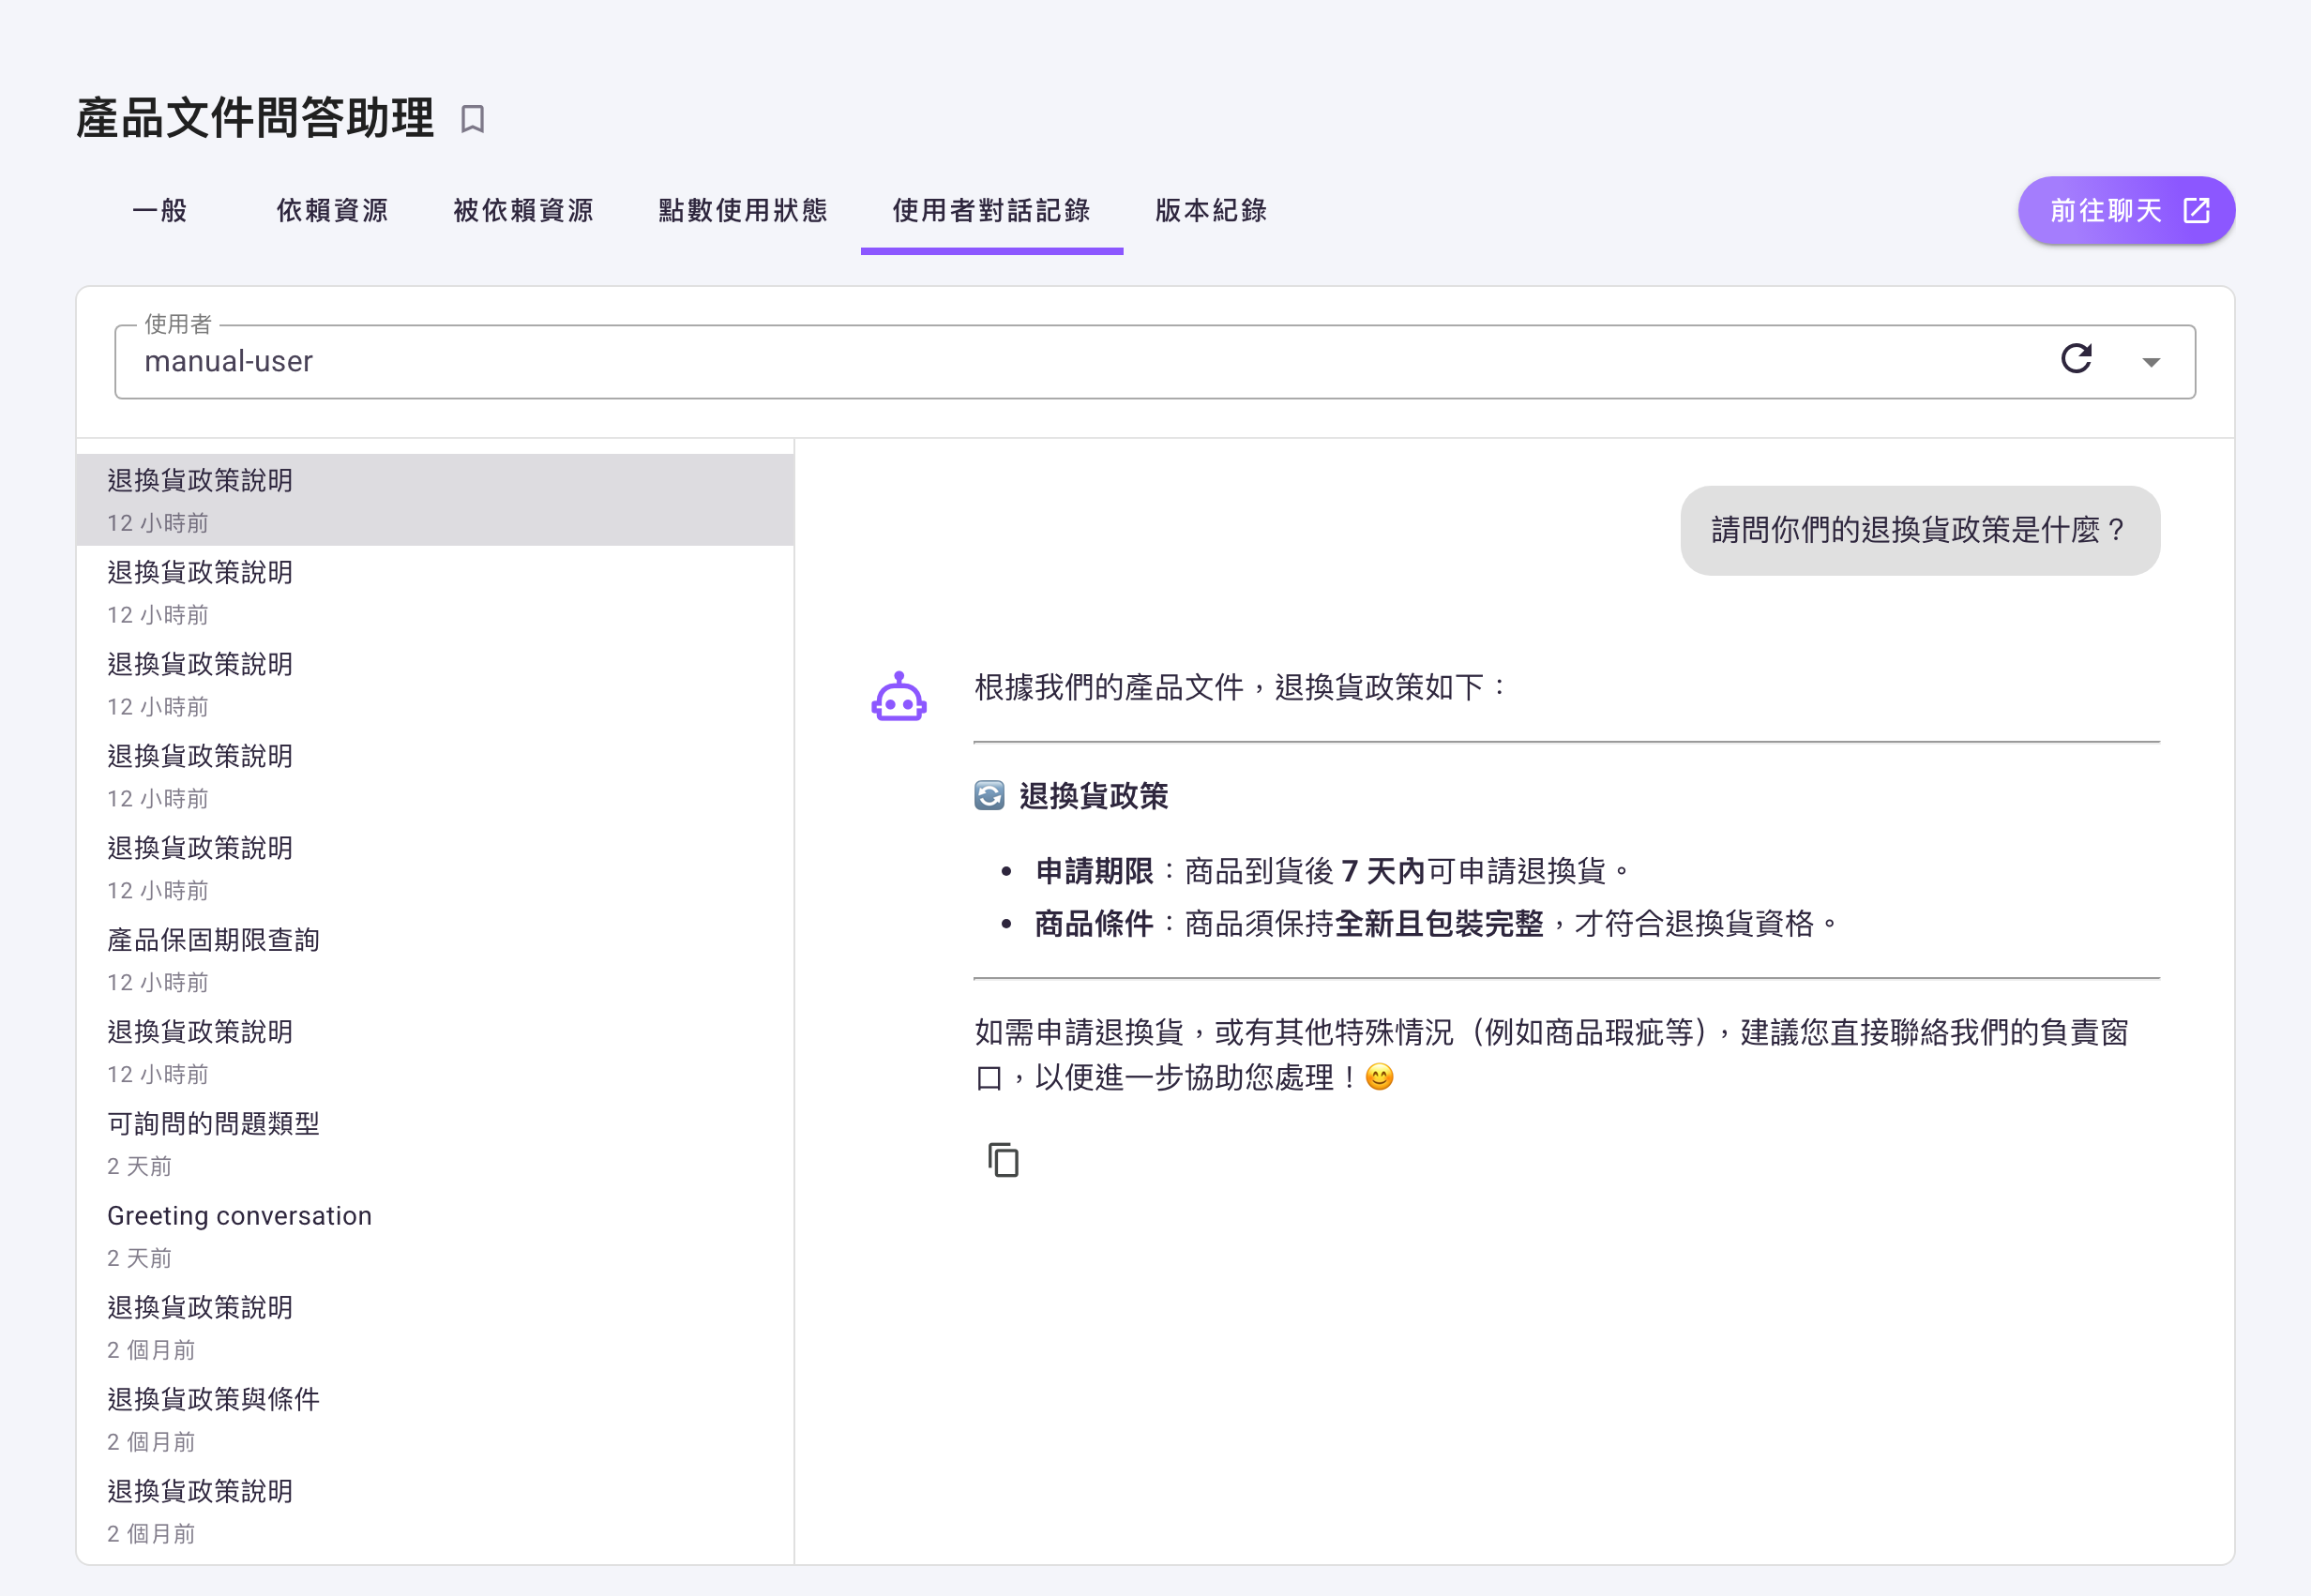The height and width of the screenshot is (1596, 2311).
Task: Switch to the 版本紀錄 tab
Action: (x=1211, y=211)
